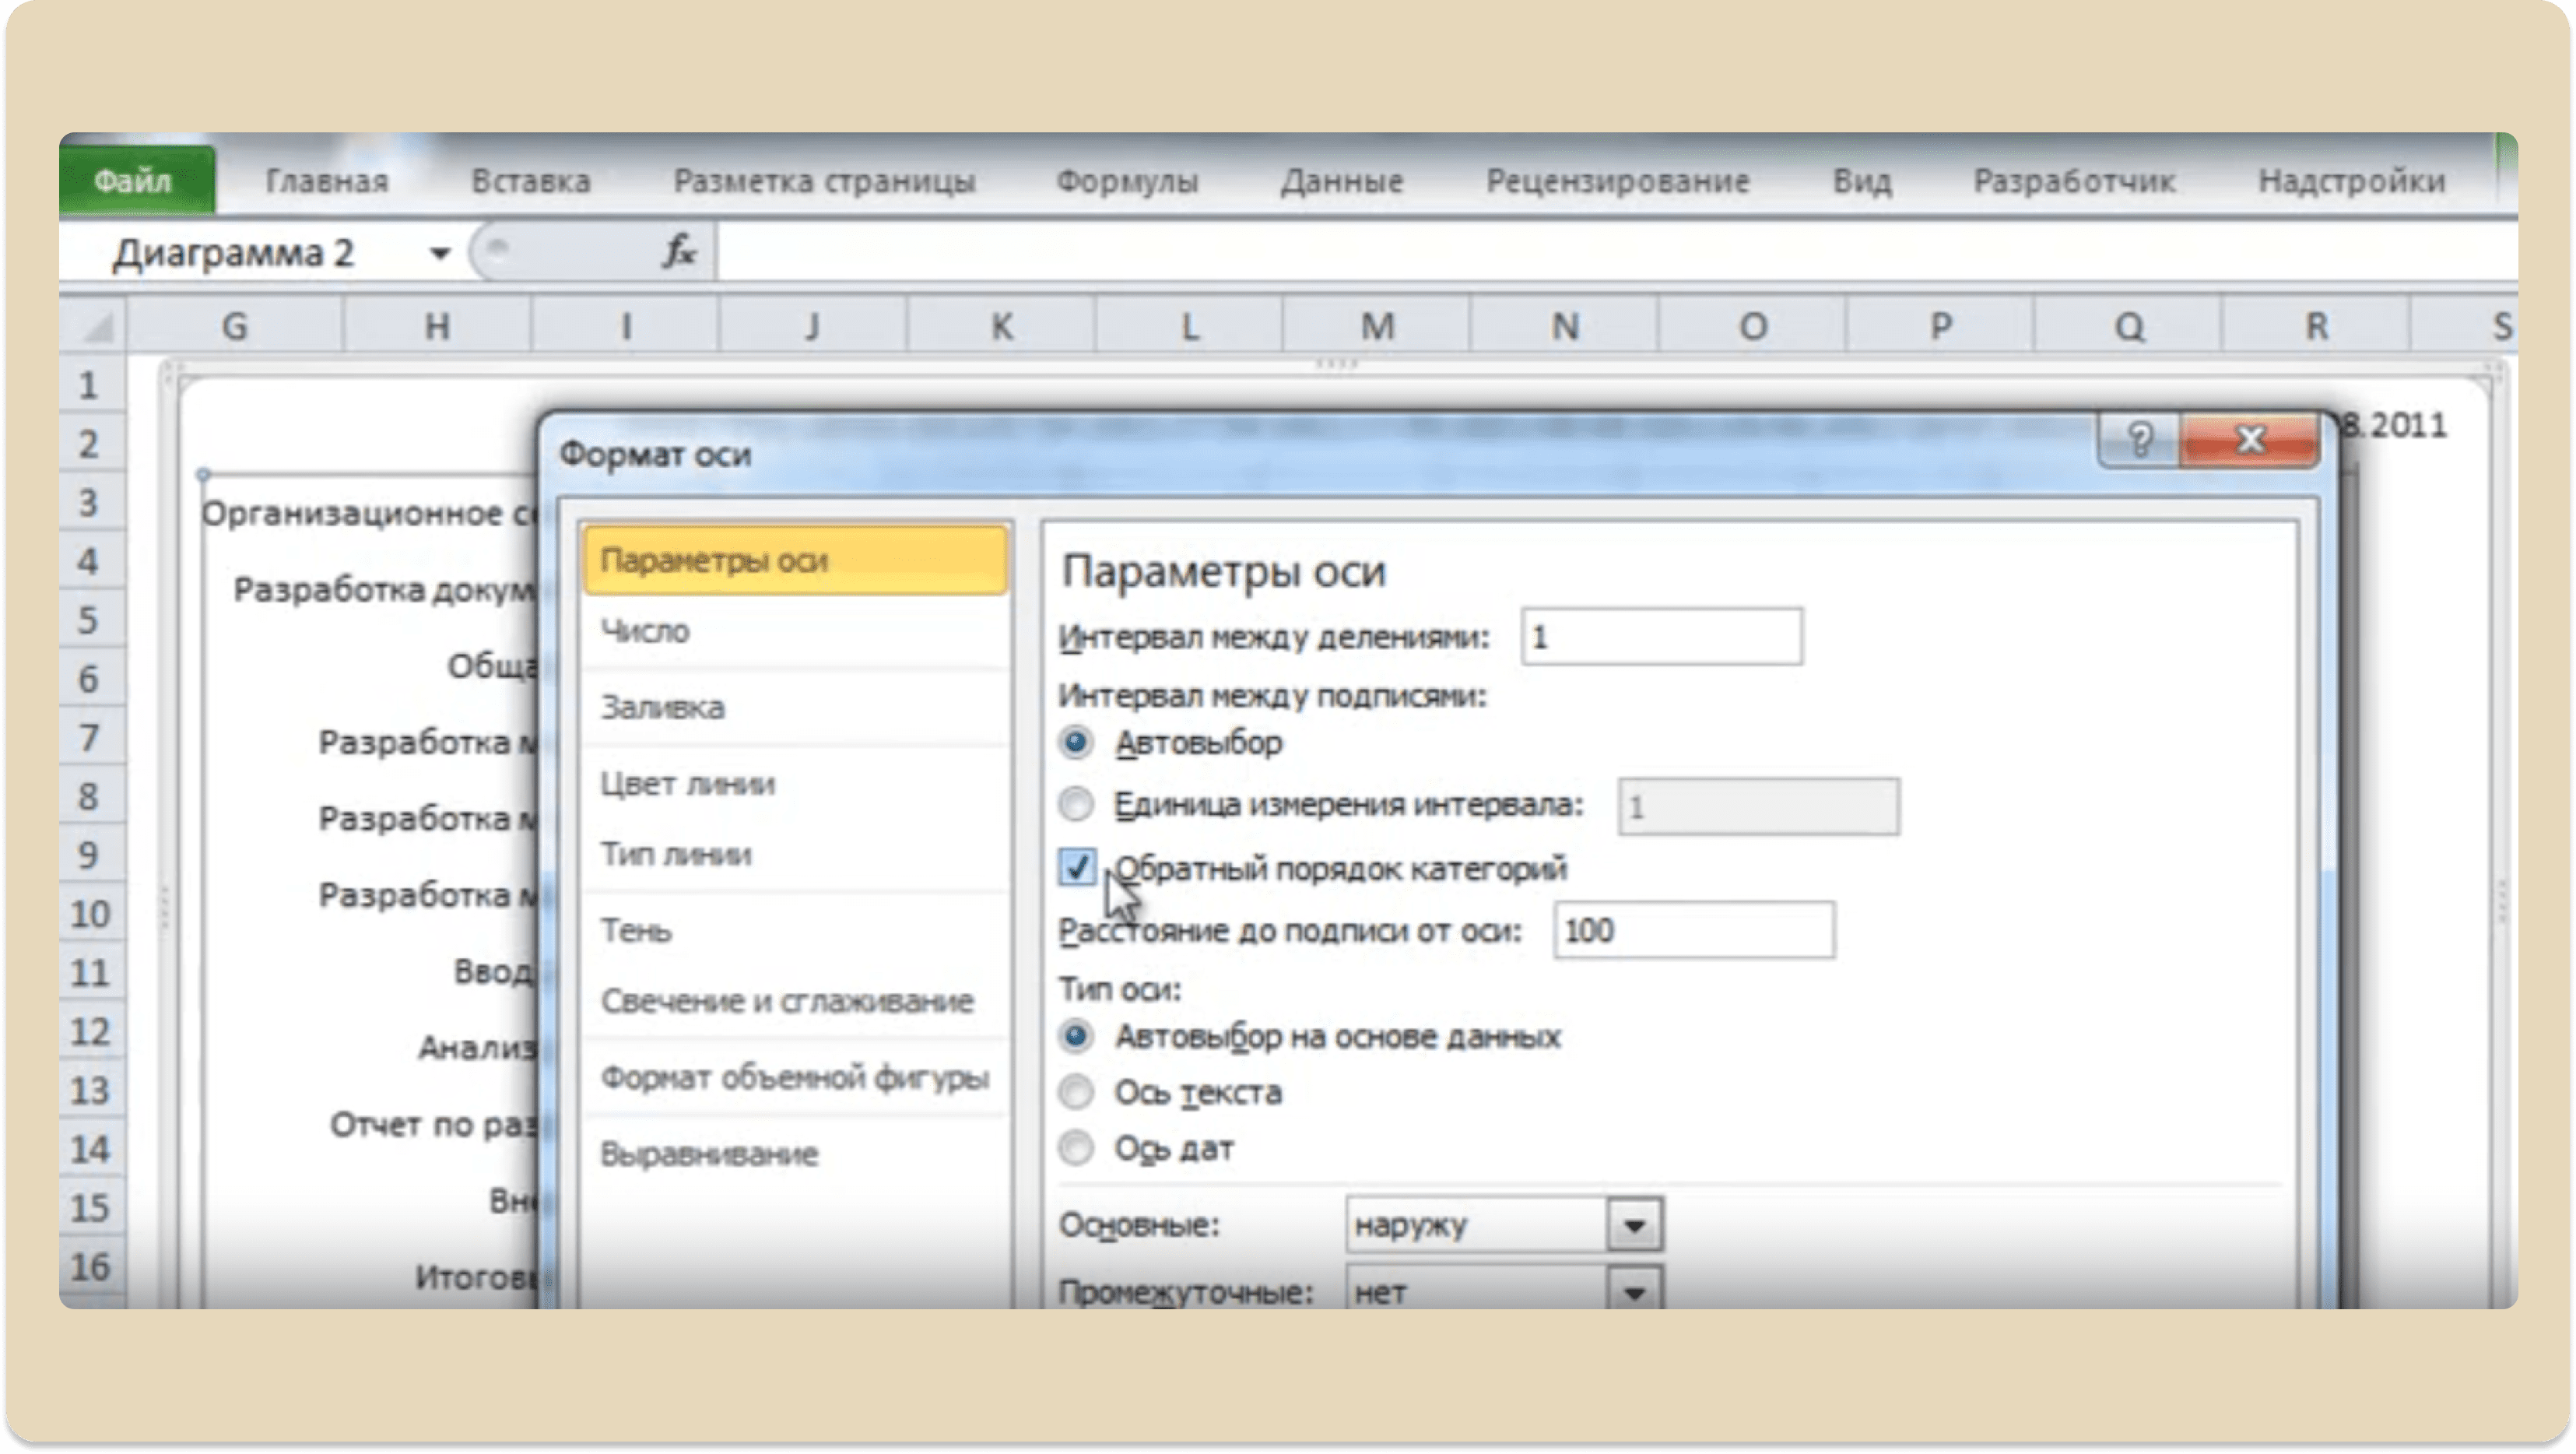Switch to the Вставка ribbon tab
The width and height of the screenshot is (2576, 1454).
tap(531, 181)
